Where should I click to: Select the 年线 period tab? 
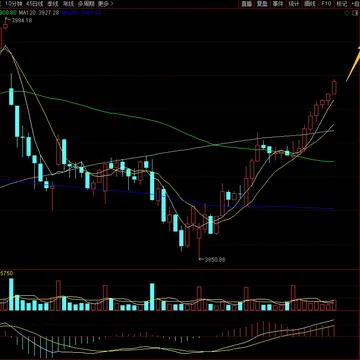[x=68, y=4]
